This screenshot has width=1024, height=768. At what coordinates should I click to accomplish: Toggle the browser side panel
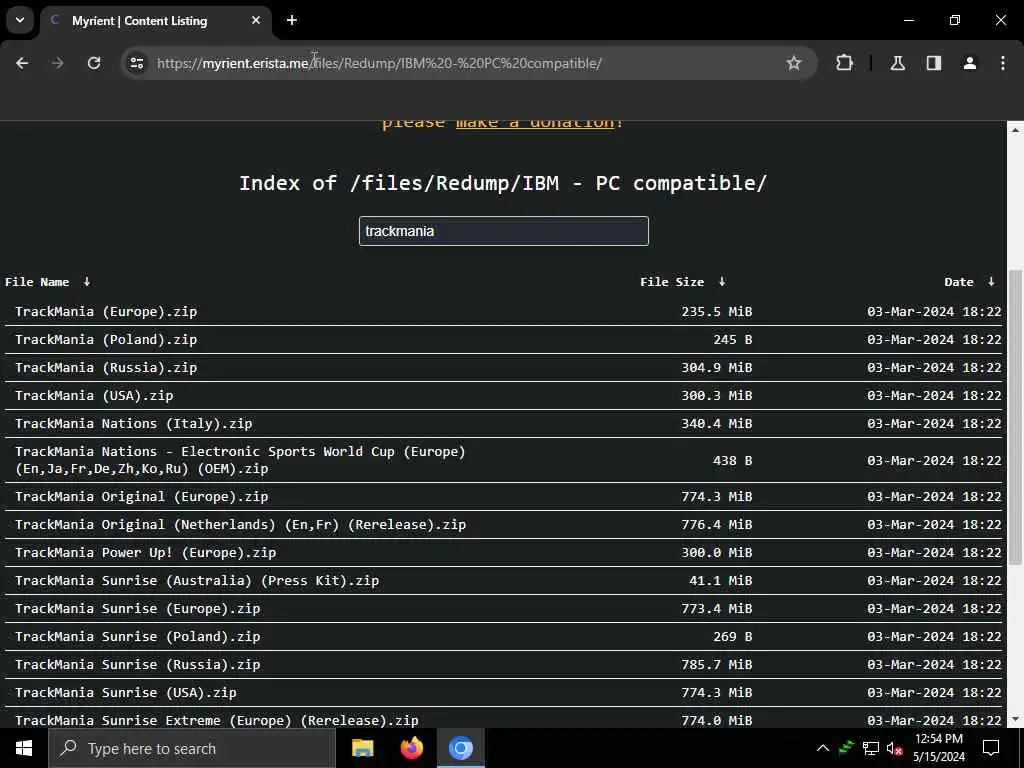934,63
